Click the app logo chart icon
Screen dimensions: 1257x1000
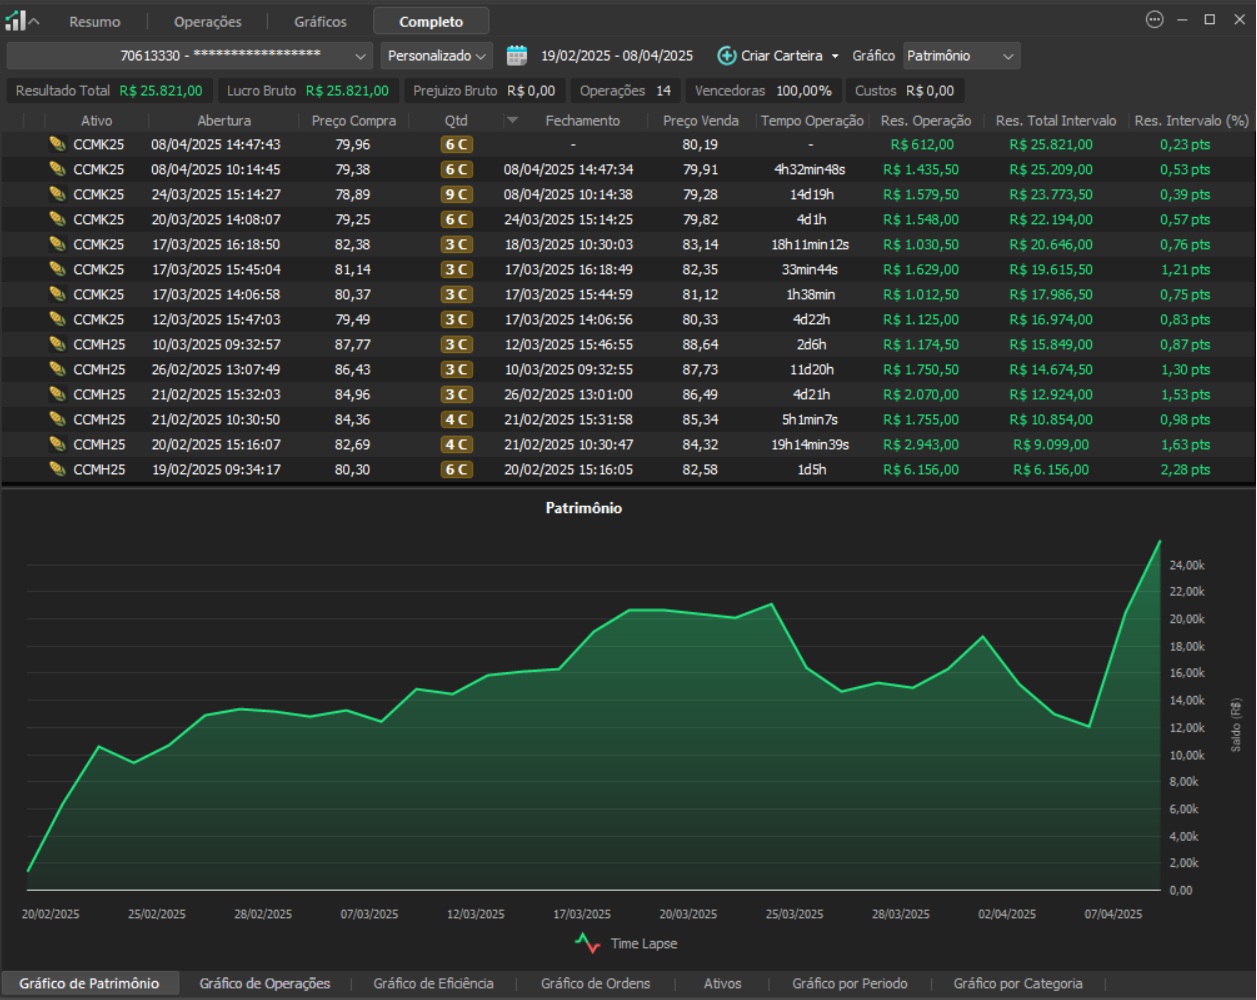point(15,20)
